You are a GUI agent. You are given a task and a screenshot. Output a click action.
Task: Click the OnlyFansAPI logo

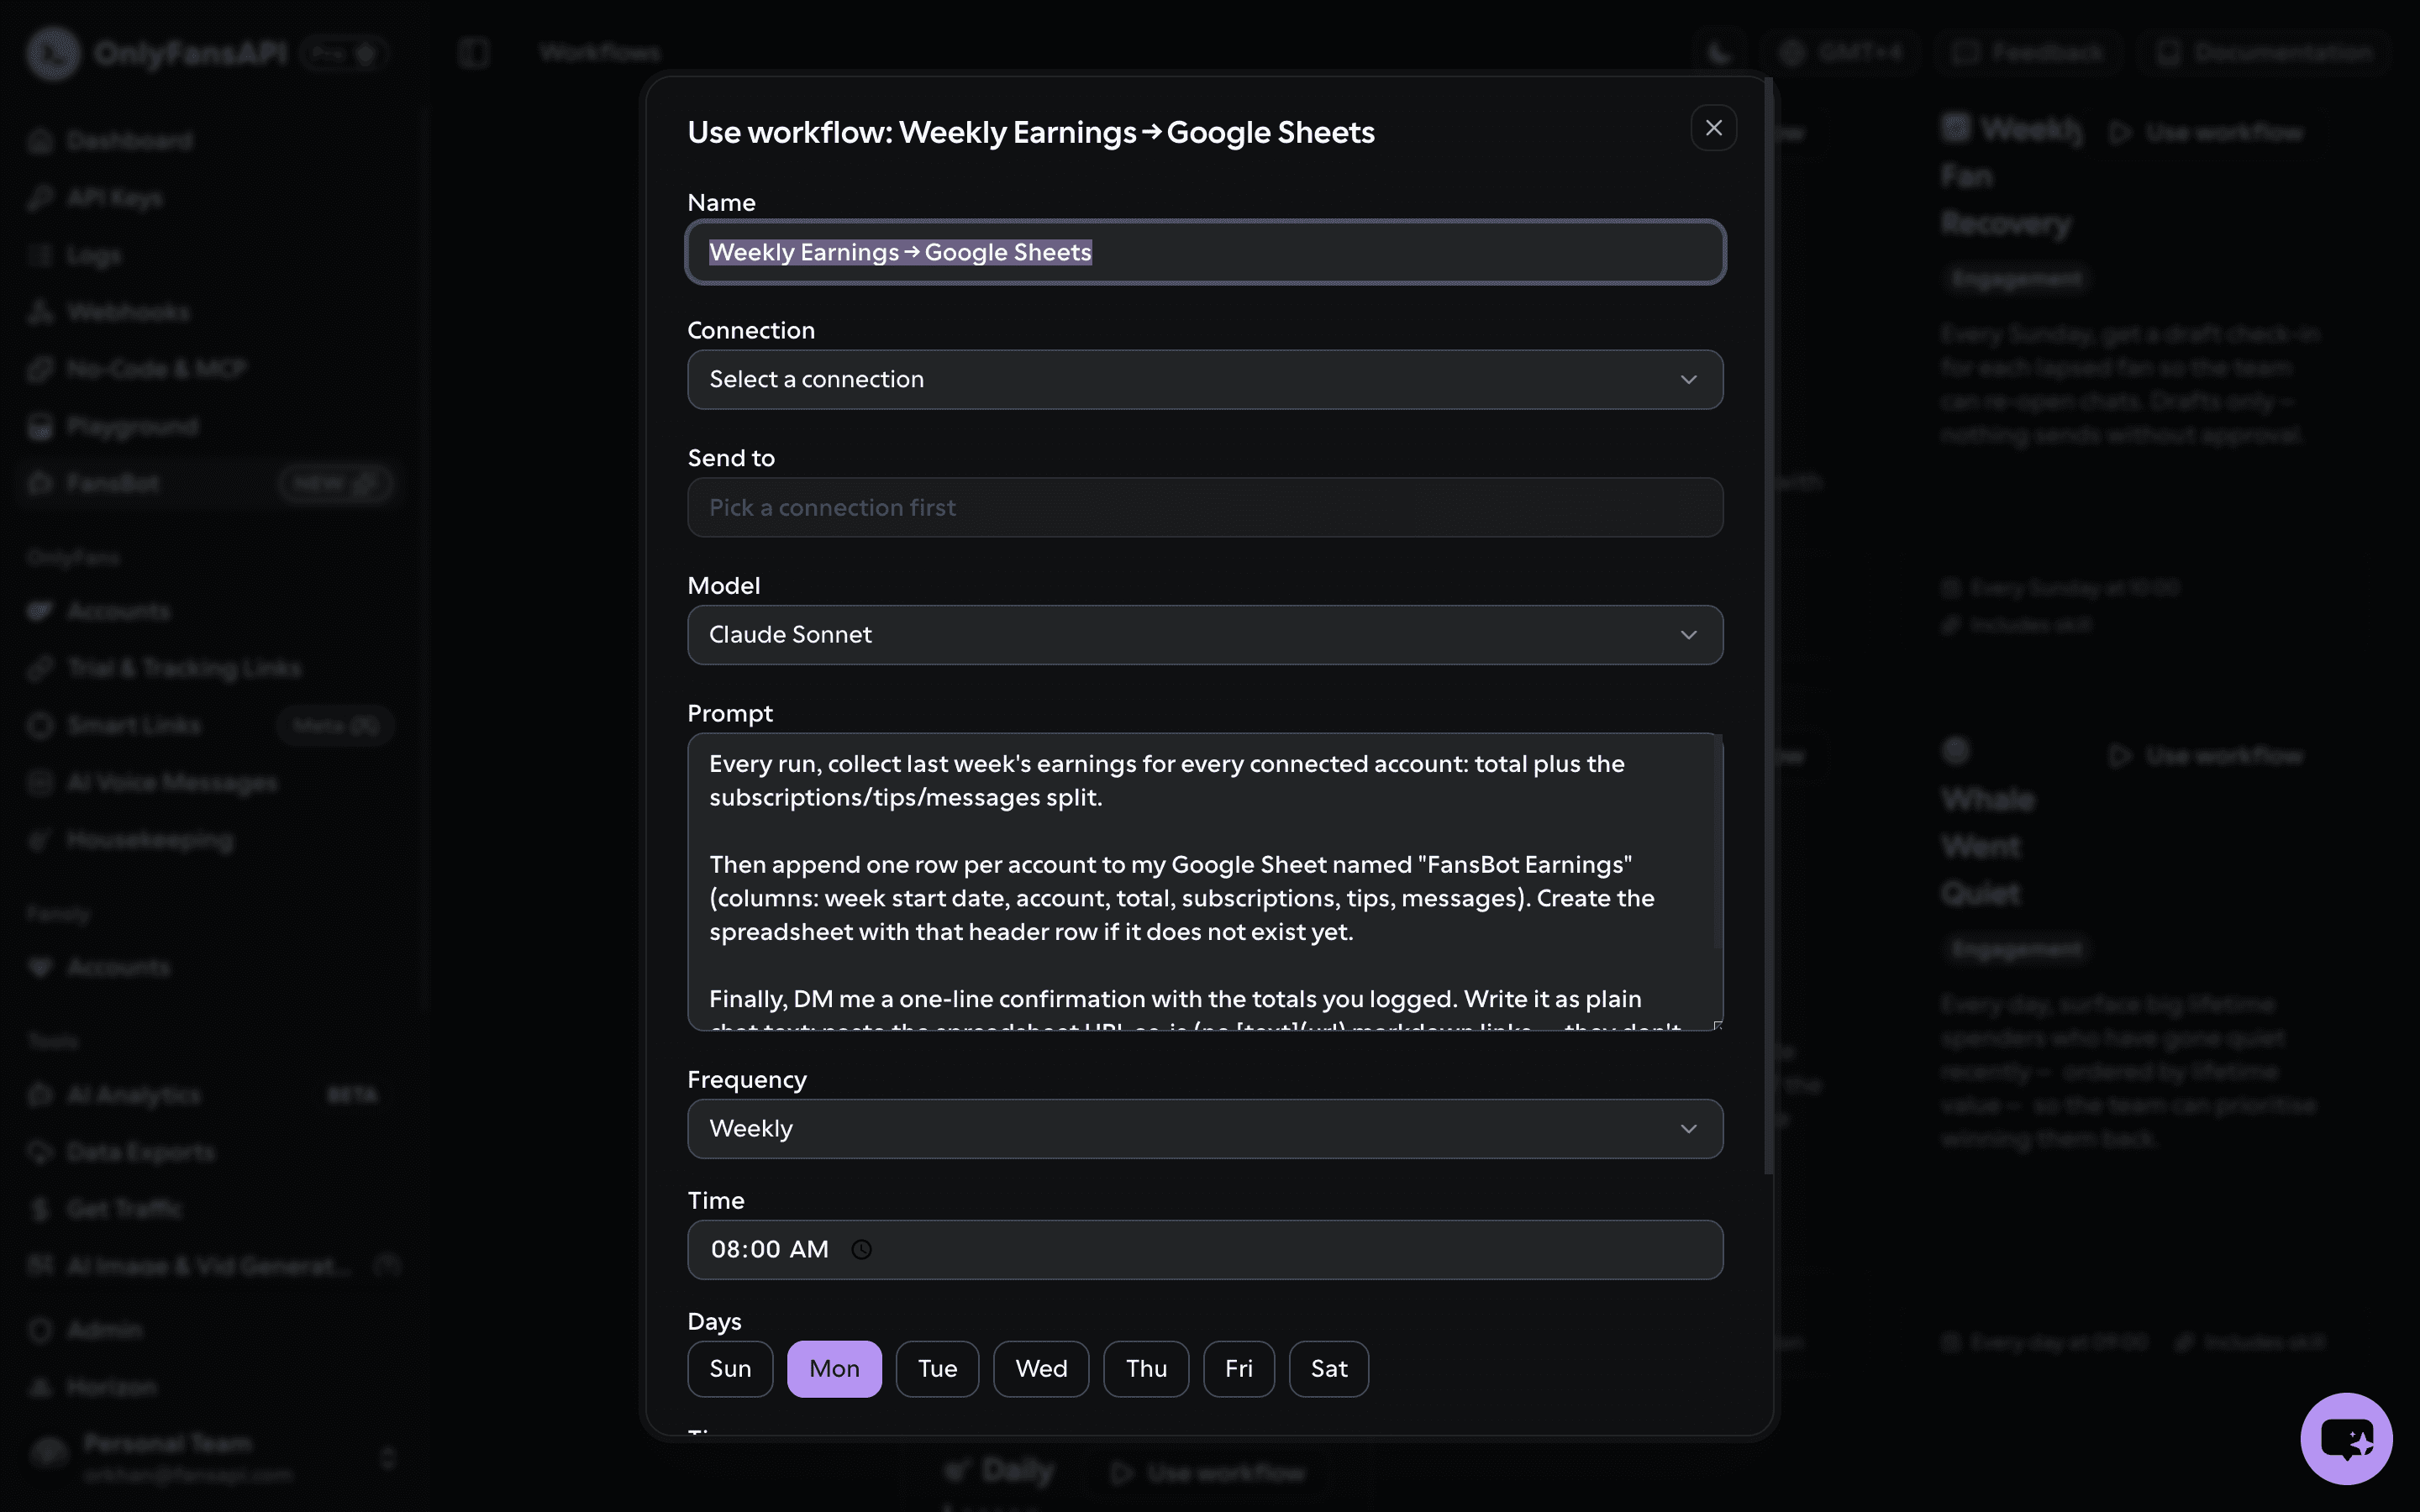coord(54,52)
